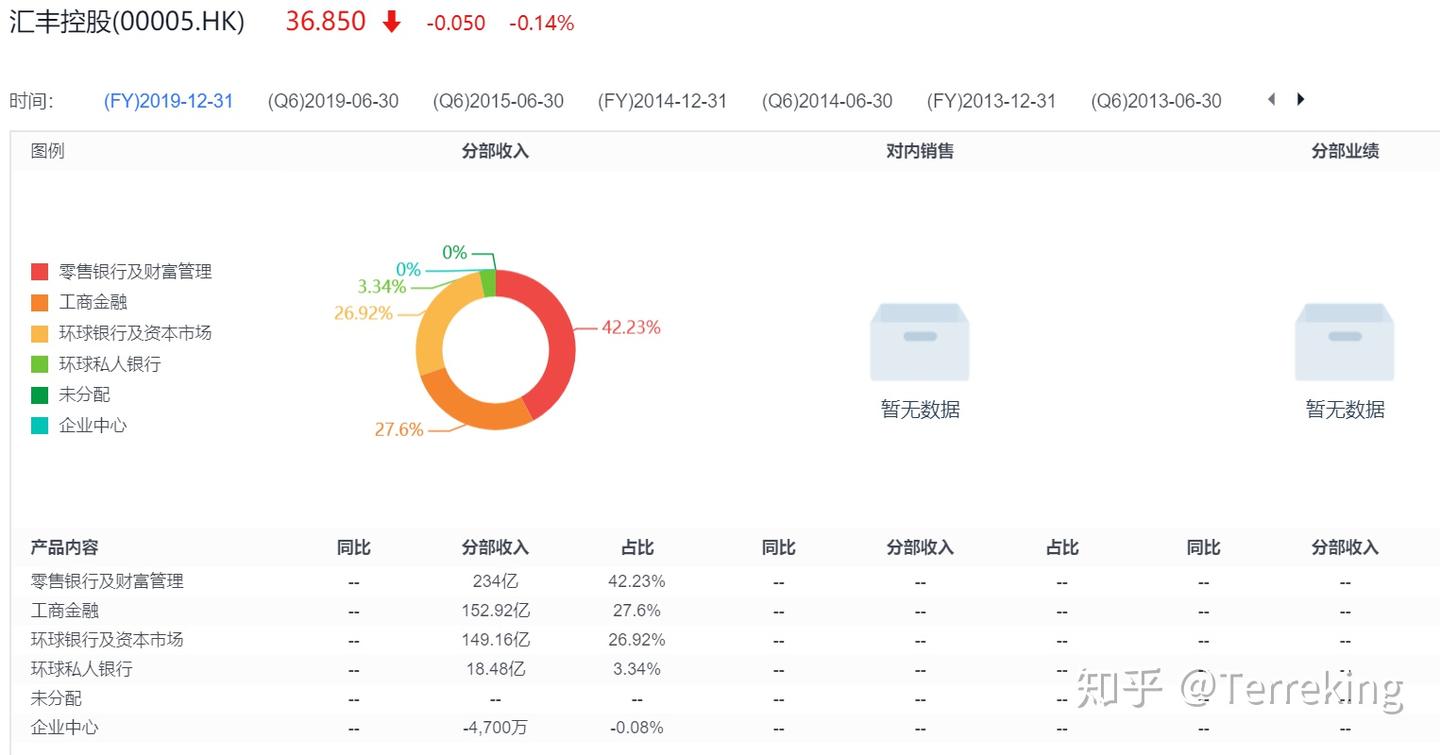Screen dimensions: 1440x755
Task: Click the red price decline arrow icon
Action: click(x=389, y=20)
